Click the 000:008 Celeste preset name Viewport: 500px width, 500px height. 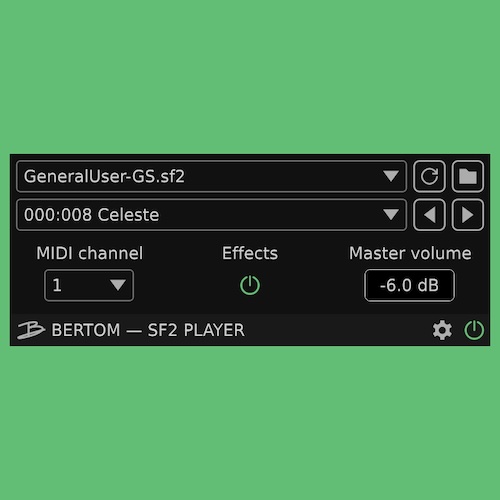[91, 215]
